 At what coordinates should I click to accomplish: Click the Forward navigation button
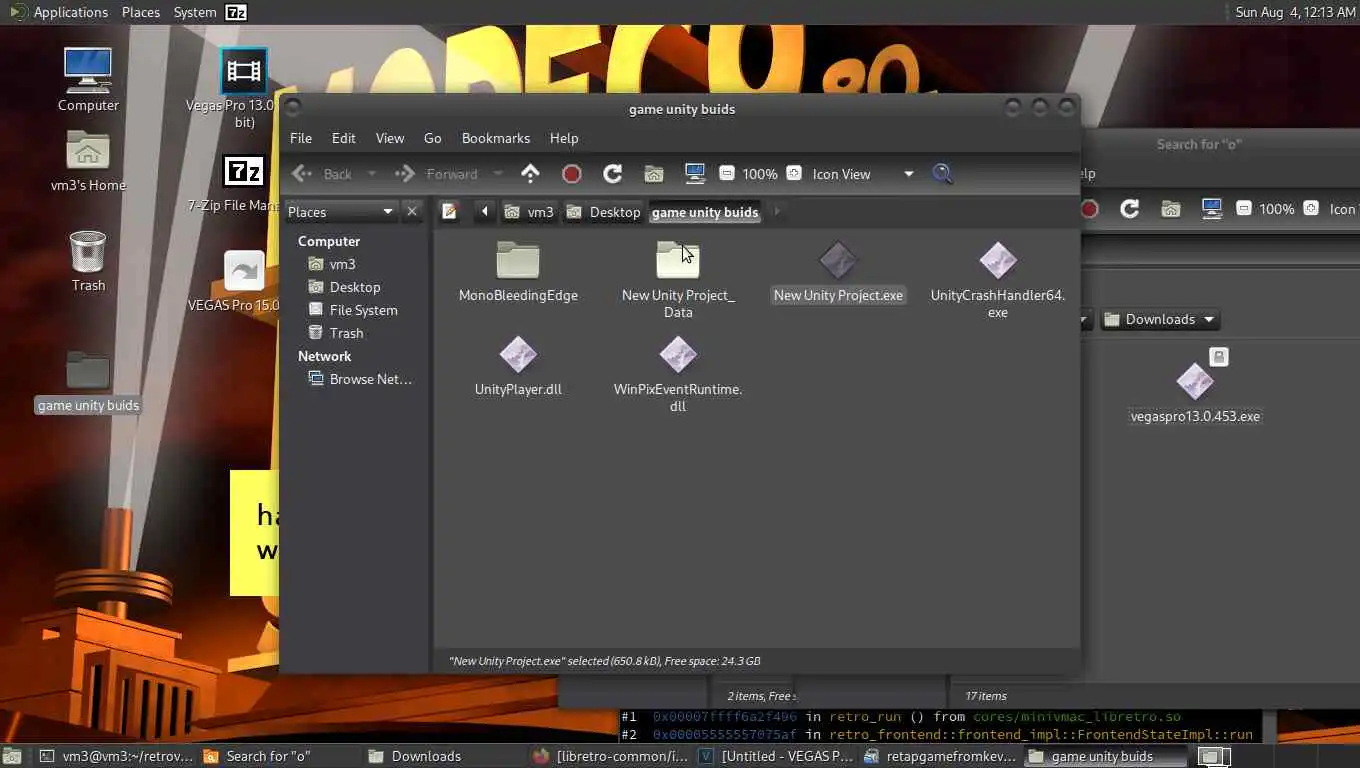(436, 174)
